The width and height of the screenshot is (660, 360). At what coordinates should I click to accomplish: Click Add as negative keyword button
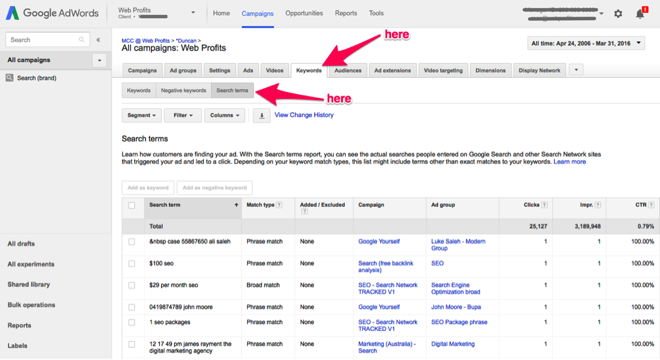pyautogui.click(x=215, y=188)
